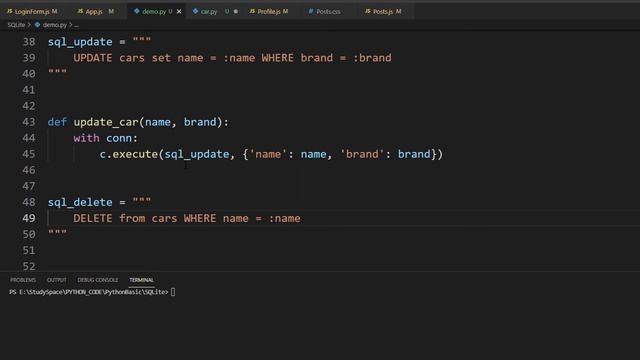
Task: Click the DELETE keyword on line 49
Action: (x=93, y=218)
